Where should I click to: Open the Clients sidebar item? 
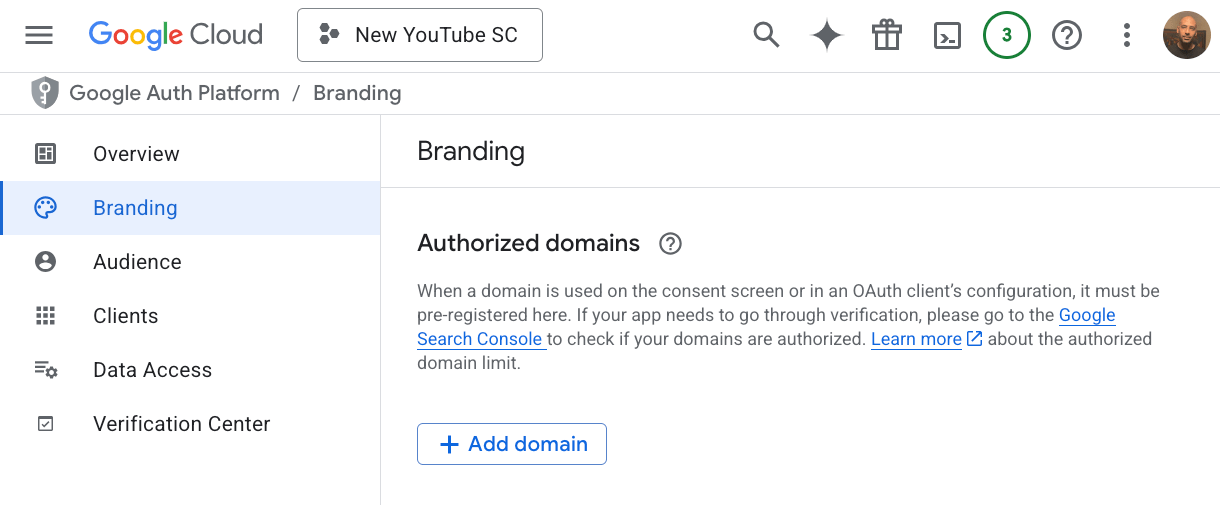[x=125, y=316]
